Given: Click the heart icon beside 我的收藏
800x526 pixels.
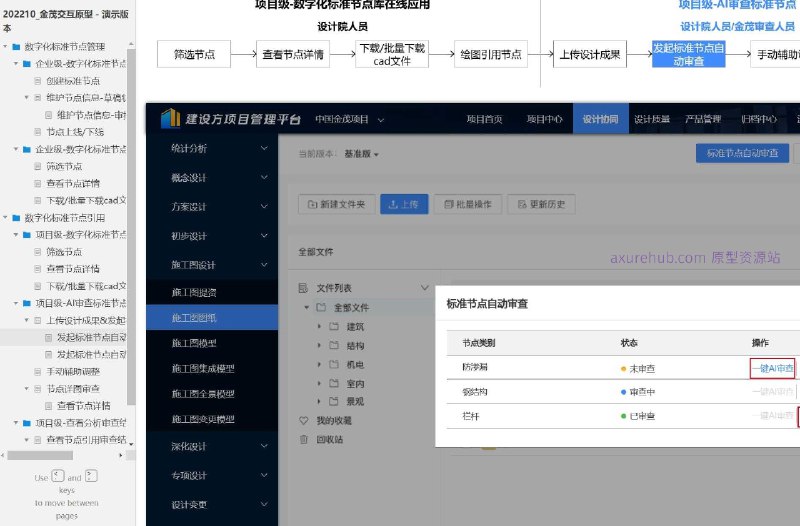Looking at the screenshot, I should pos(304,420).
